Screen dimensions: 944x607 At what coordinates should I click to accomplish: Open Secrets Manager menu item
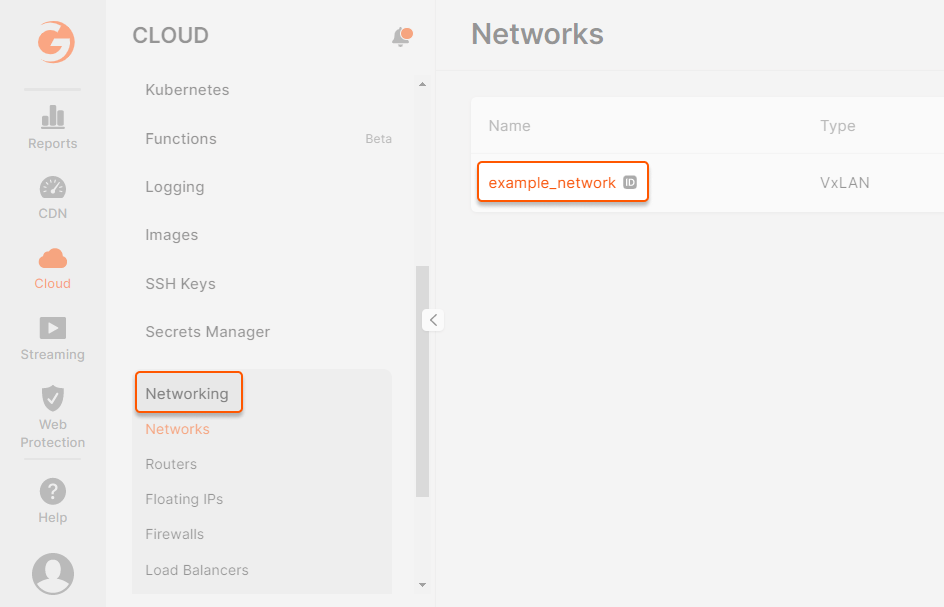(x=208, y=332)
